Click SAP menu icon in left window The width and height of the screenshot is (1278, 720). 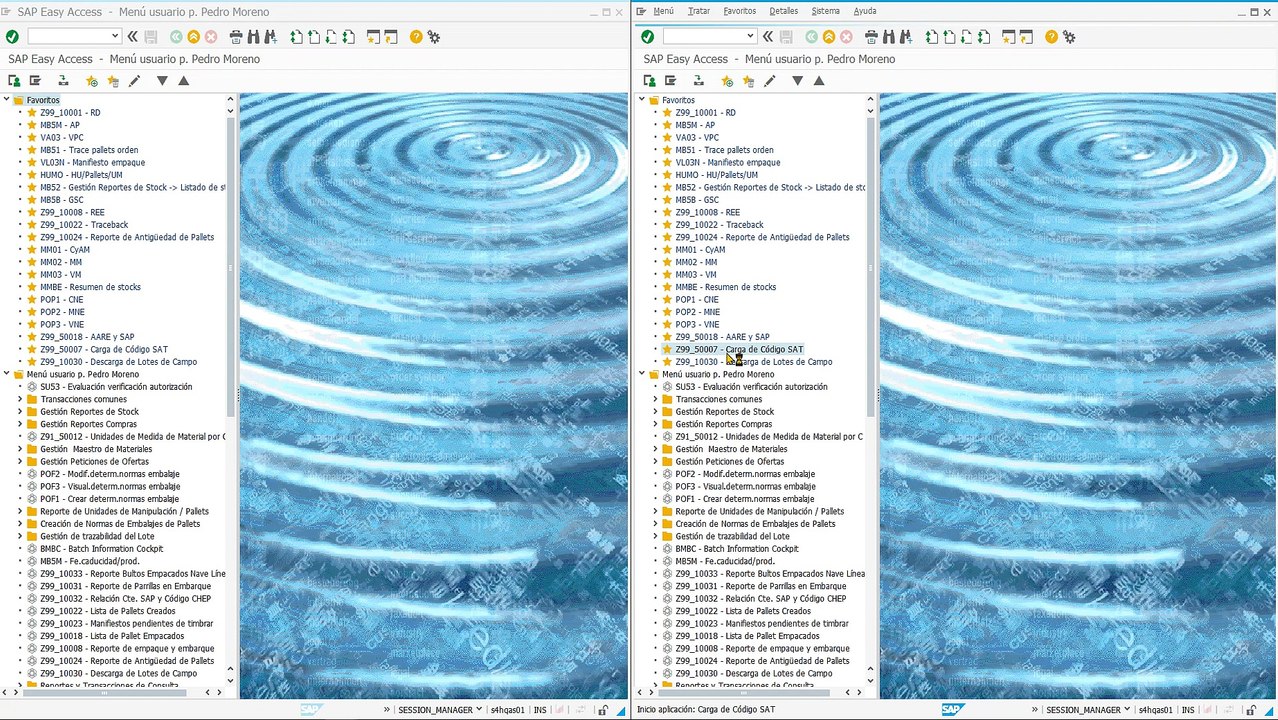click(x=35, y=81)
